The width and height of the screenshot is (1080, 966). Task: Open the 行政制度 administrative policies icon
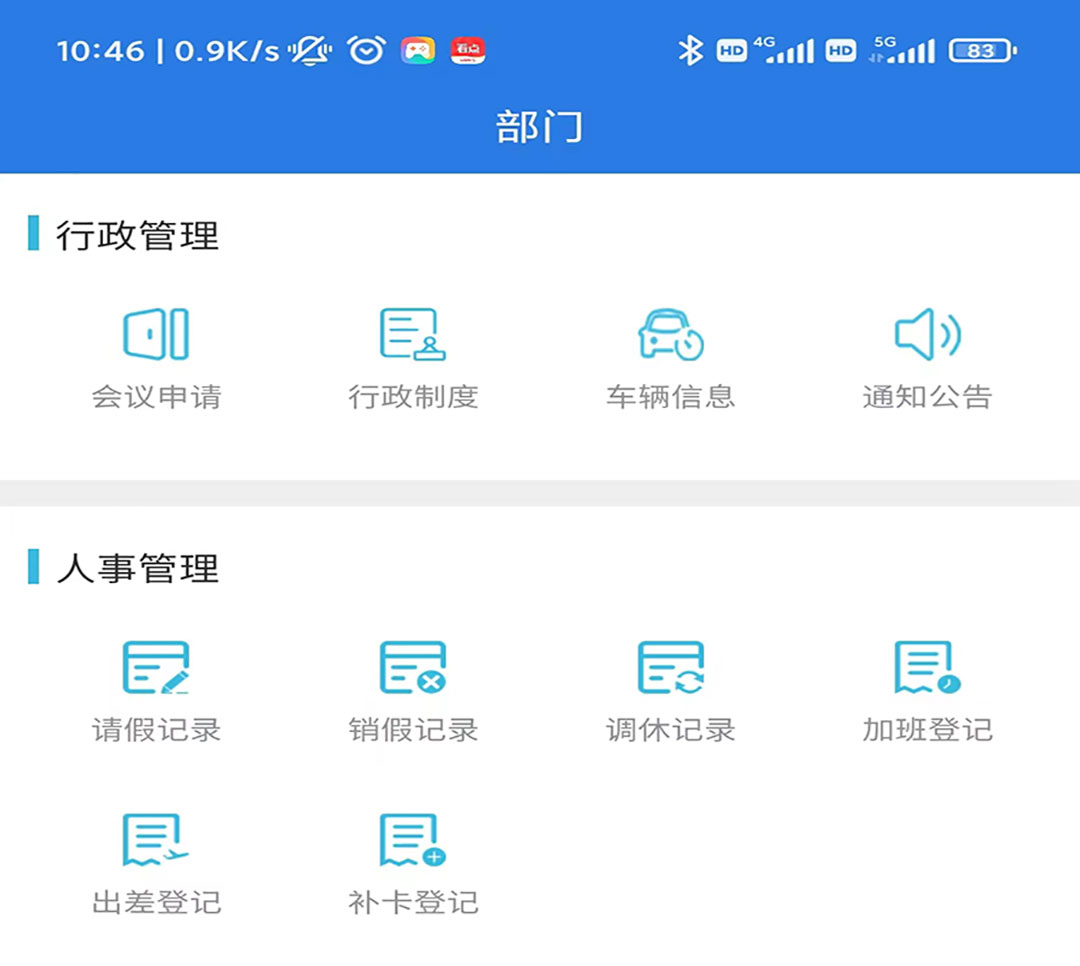[x=413, y=334]
